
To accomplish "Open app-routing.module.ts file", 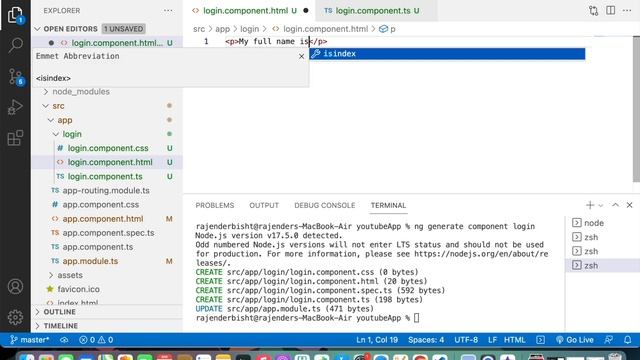I will point(106,191).
